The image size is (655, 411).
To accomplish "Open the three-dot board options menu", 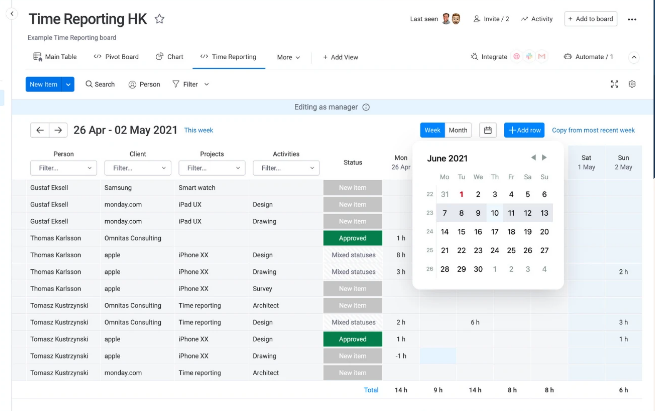I will coord(632,19).
